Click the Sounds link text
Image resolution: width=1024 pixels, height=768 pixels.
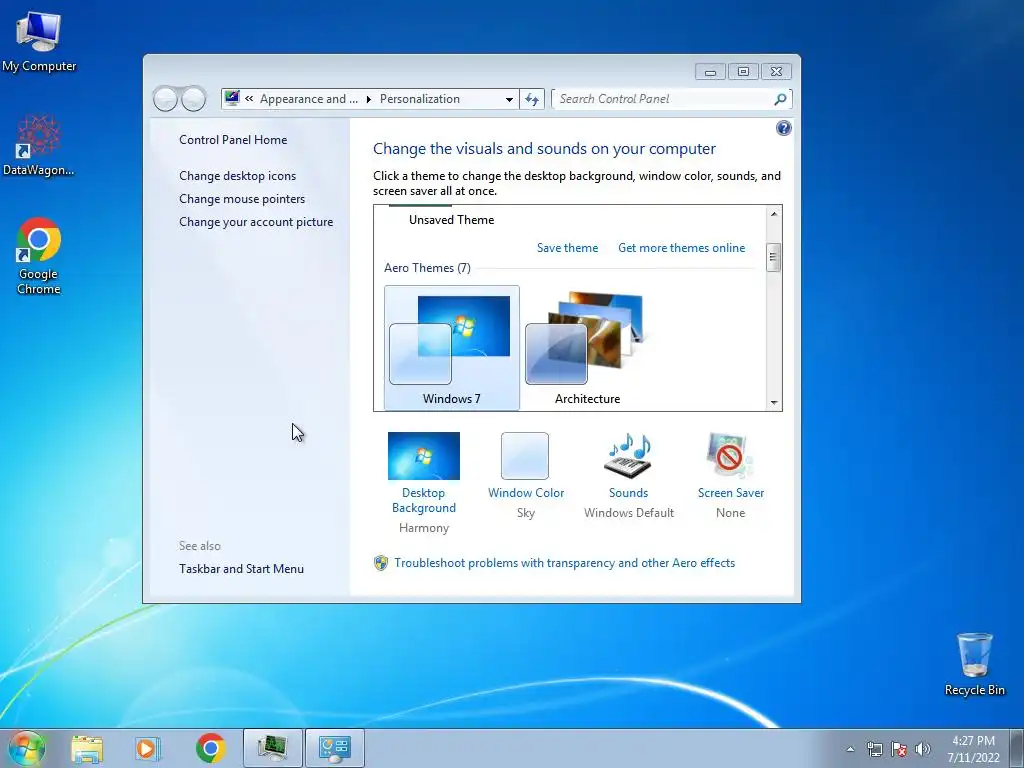(x=628, y=493)
